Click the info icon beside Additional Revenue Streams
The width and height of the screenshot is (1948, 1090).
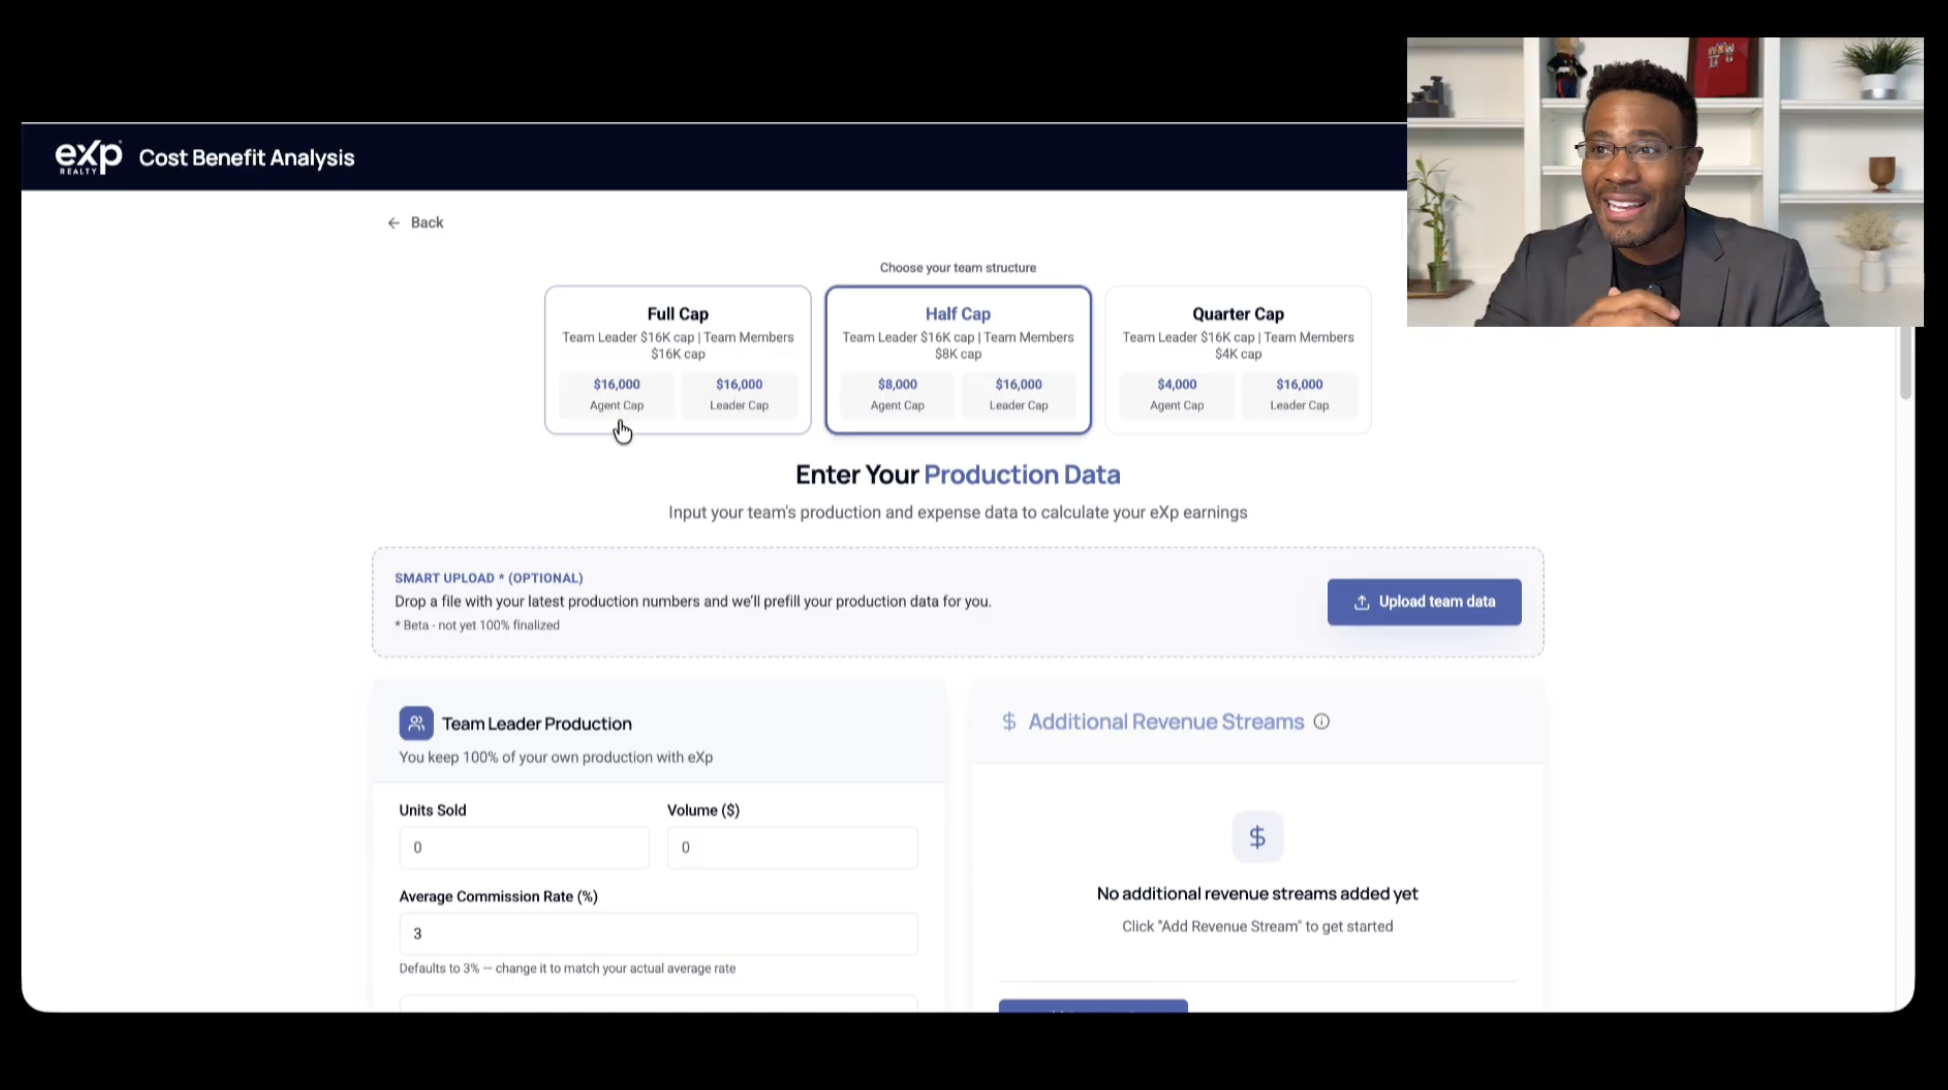tap(1321, 722)
